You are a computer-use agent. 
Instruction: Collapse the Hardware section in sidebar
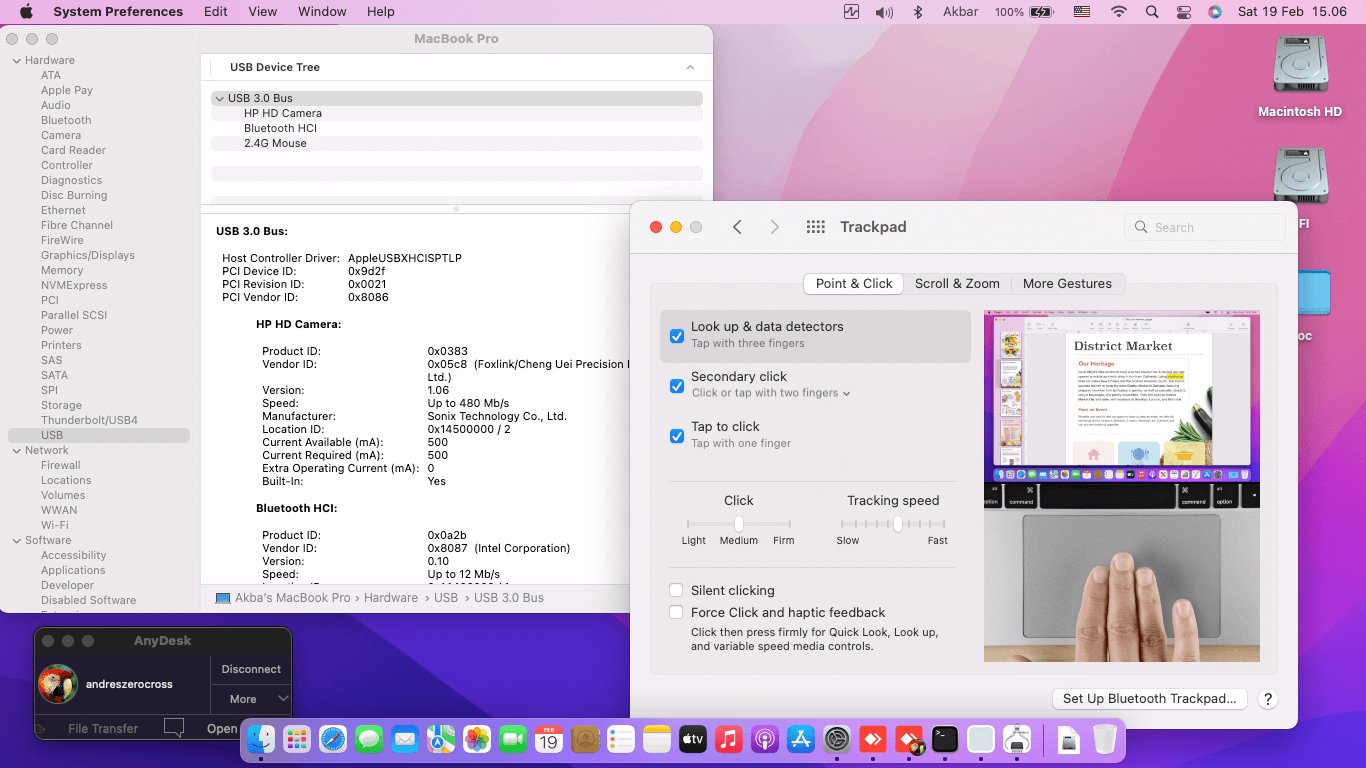coord(16,60)
